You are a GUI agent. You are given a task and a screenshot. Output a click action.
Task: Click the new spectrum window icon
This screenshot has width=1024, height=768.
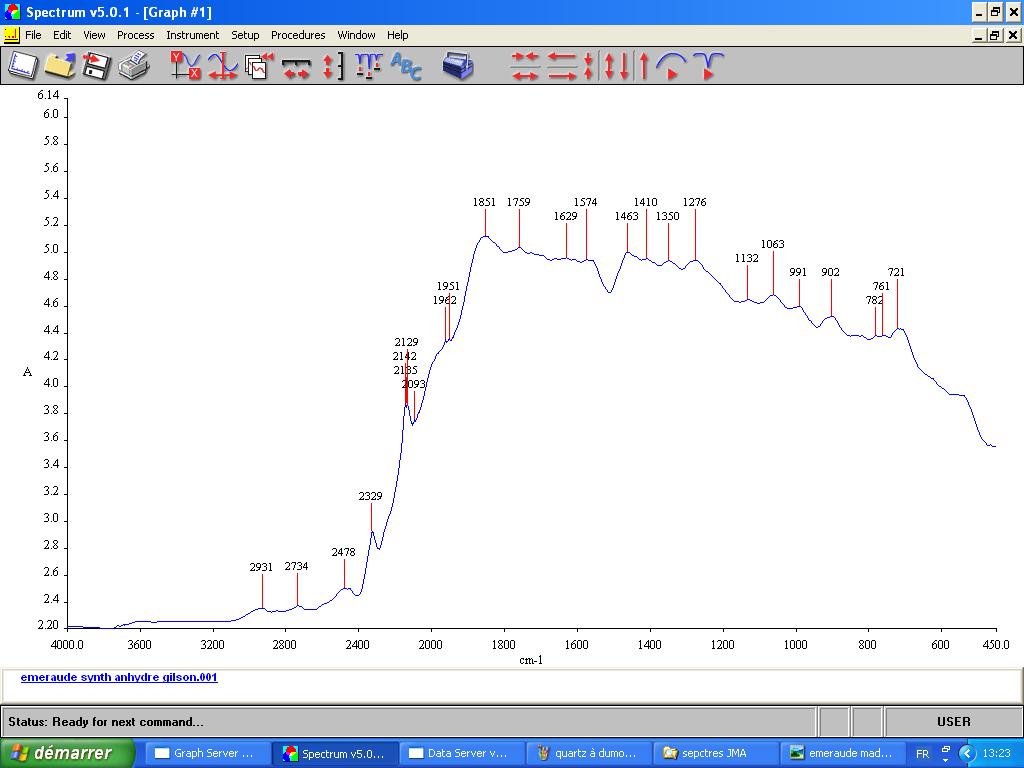tap(23, 66)
